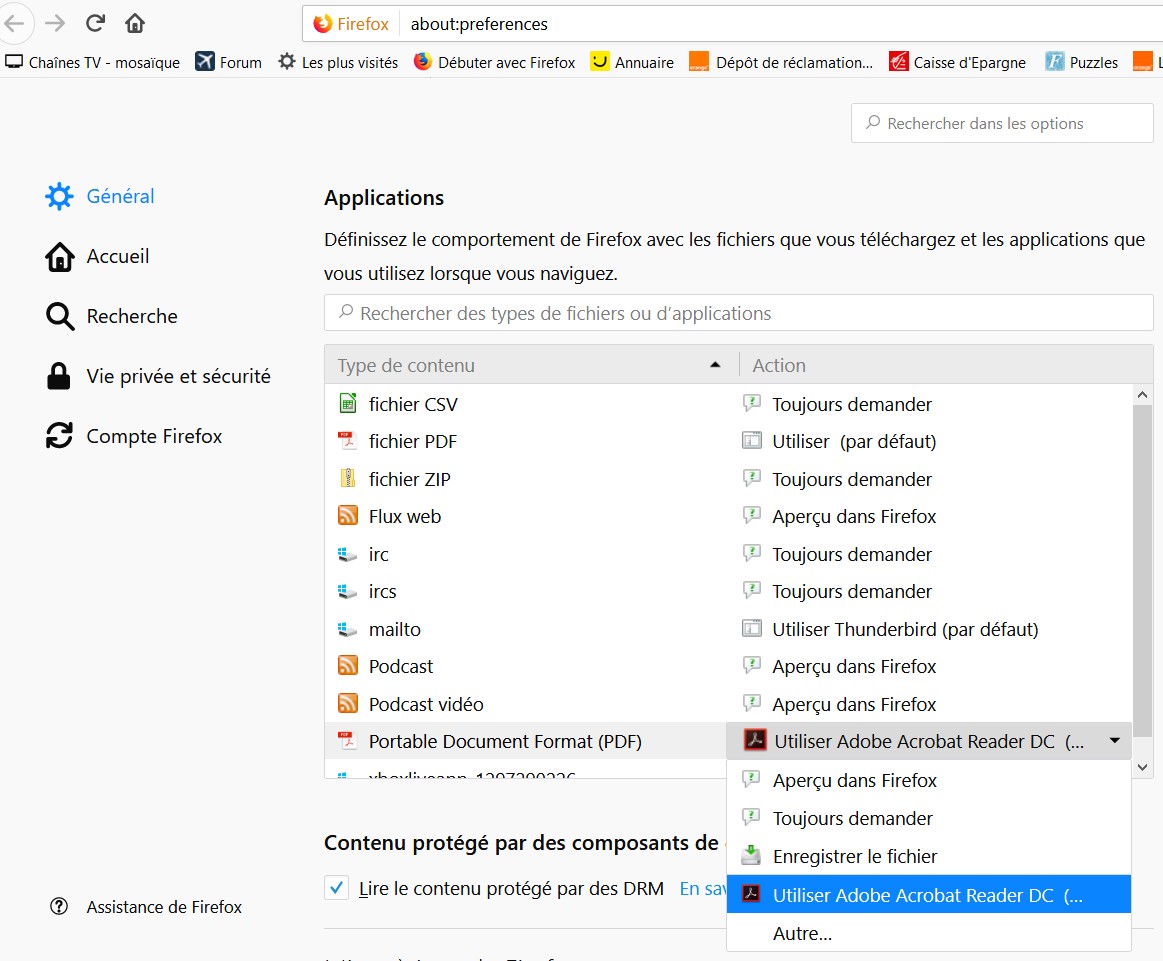Go to the Recherche settings panel
The image size is (1163, 961).
coord(131,317)
